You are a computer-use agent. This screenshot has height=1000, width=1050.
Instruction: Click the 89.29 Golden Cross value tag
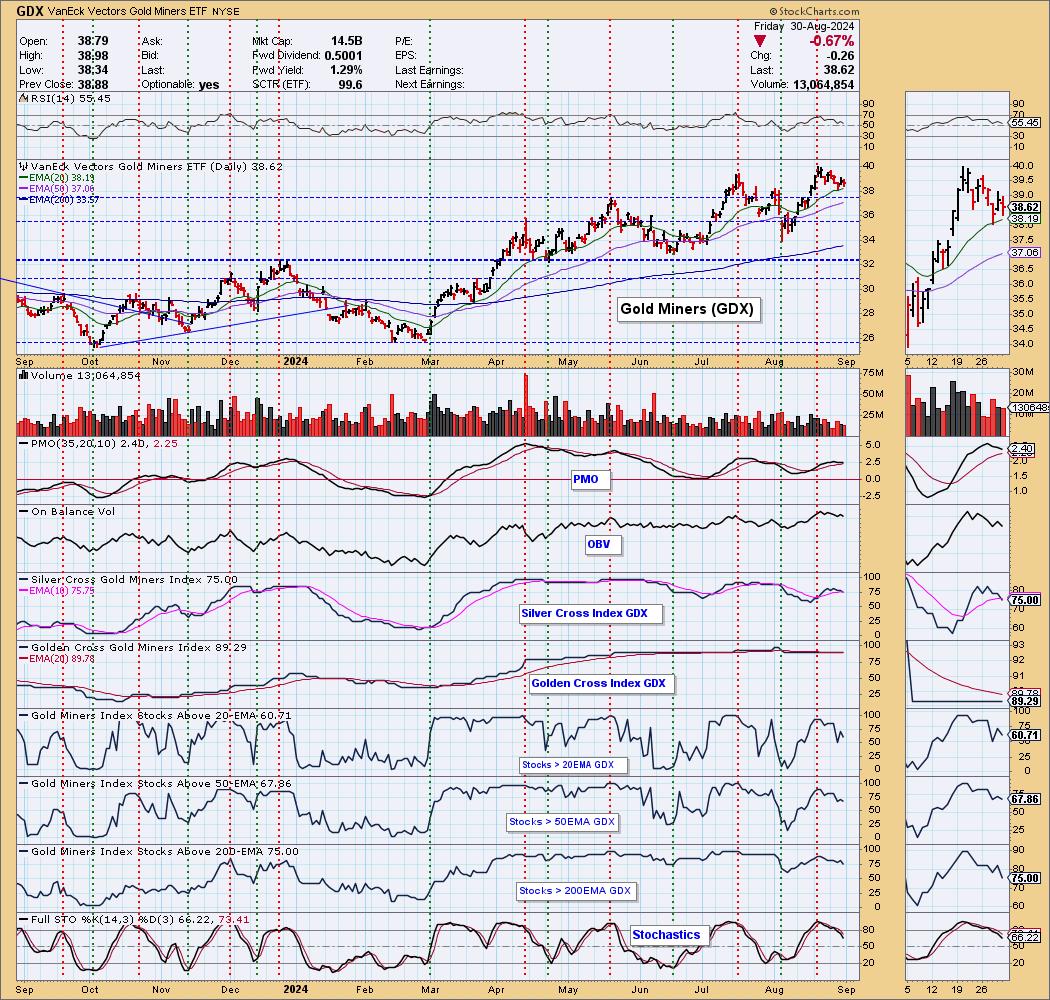1027,702
